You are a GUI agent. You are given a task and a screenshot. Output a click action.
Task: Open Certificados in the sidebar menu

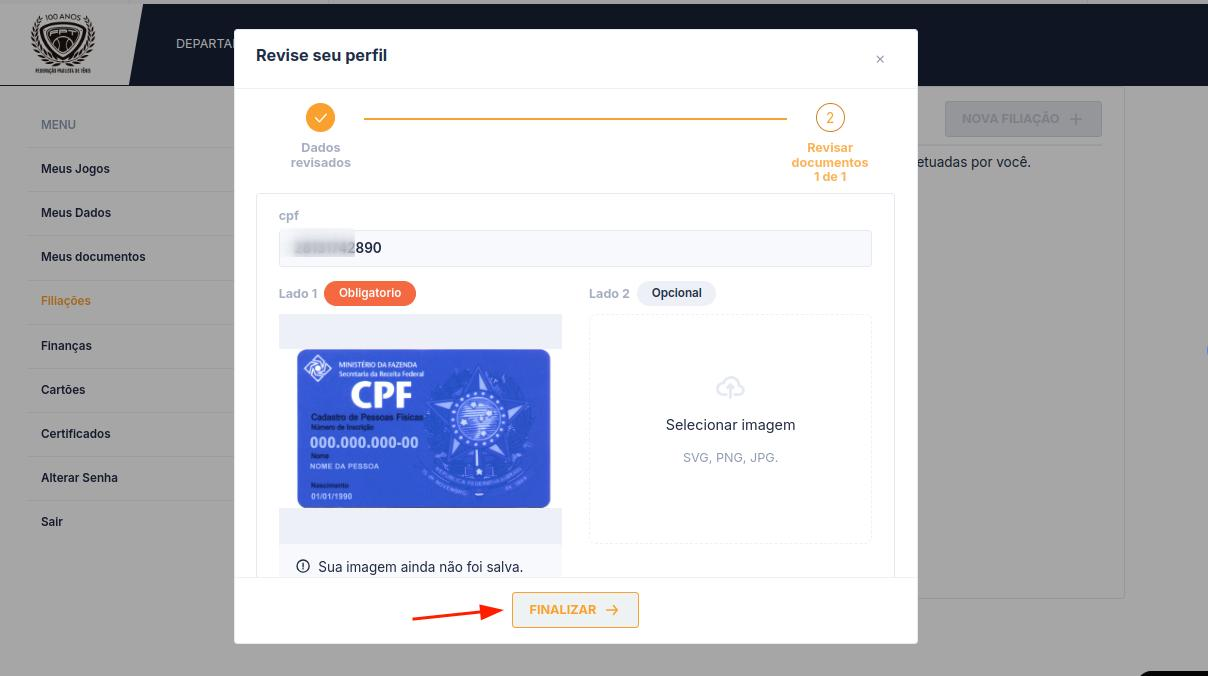[76, 434]
